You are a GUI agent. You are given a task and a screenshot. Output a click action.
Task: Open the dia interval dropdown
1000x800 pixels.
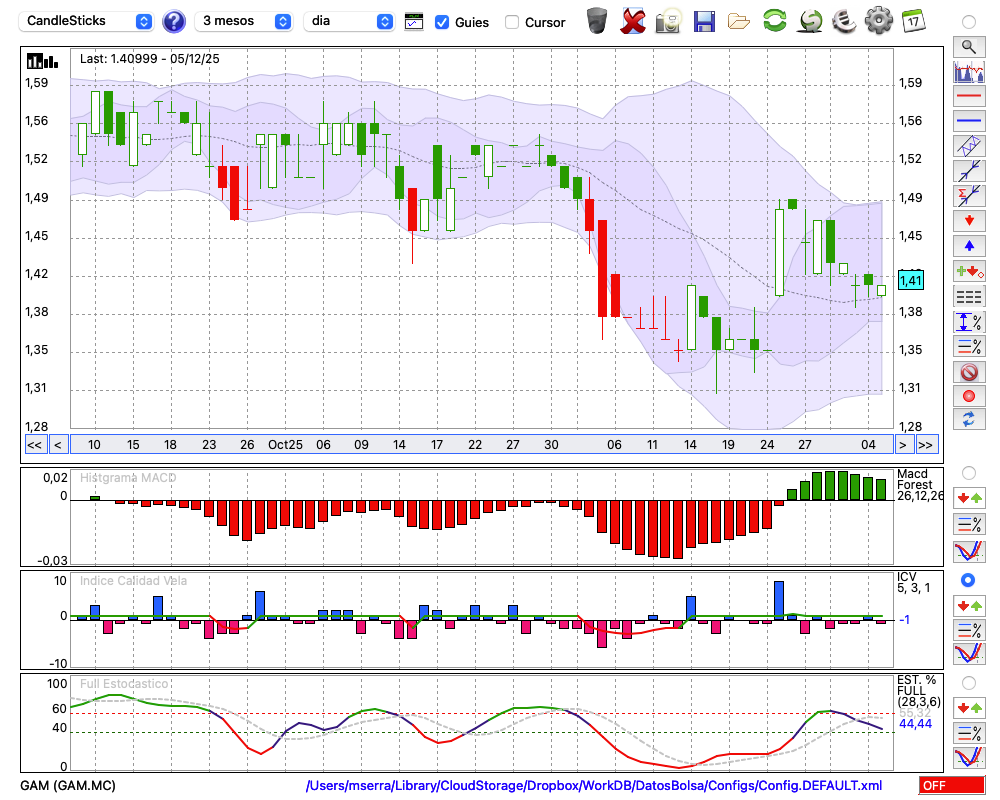coord(349,21)
